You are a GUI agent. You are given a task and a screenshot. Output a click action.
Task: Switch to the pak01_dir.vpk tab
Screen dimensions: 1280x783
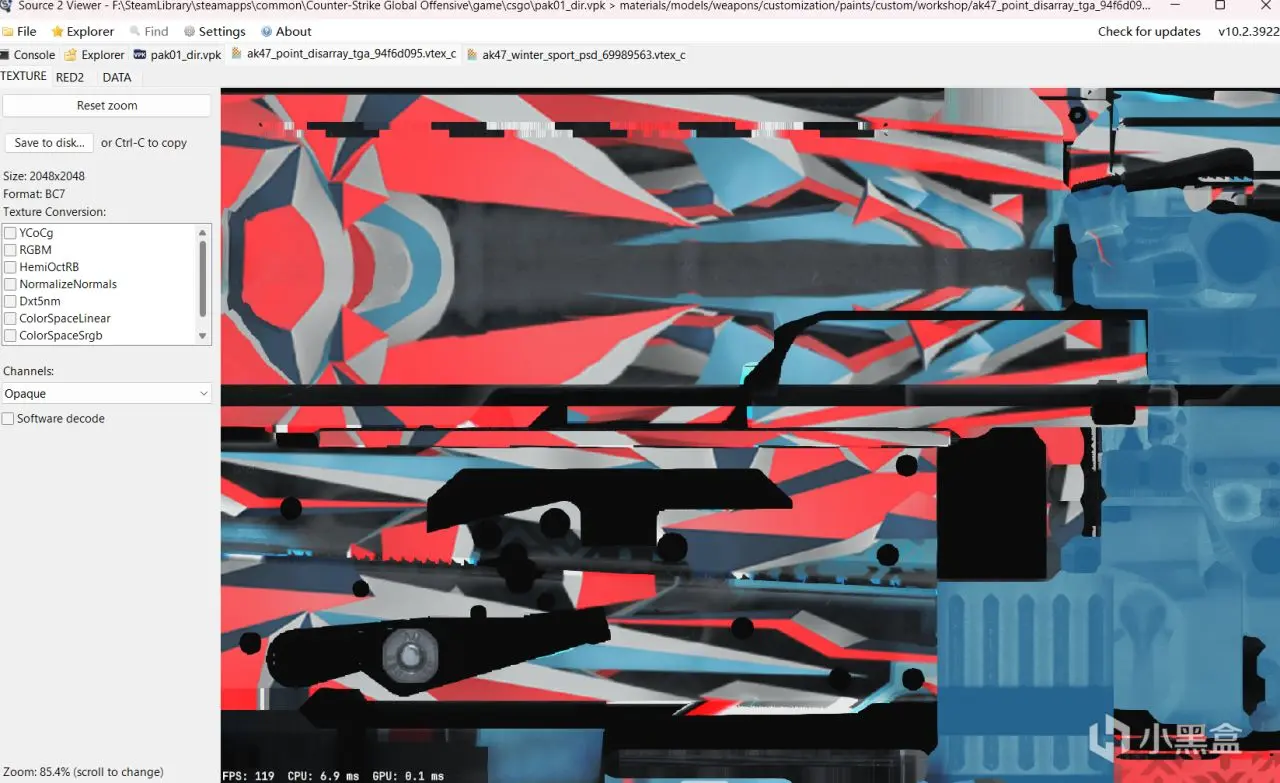coord(177,55)
